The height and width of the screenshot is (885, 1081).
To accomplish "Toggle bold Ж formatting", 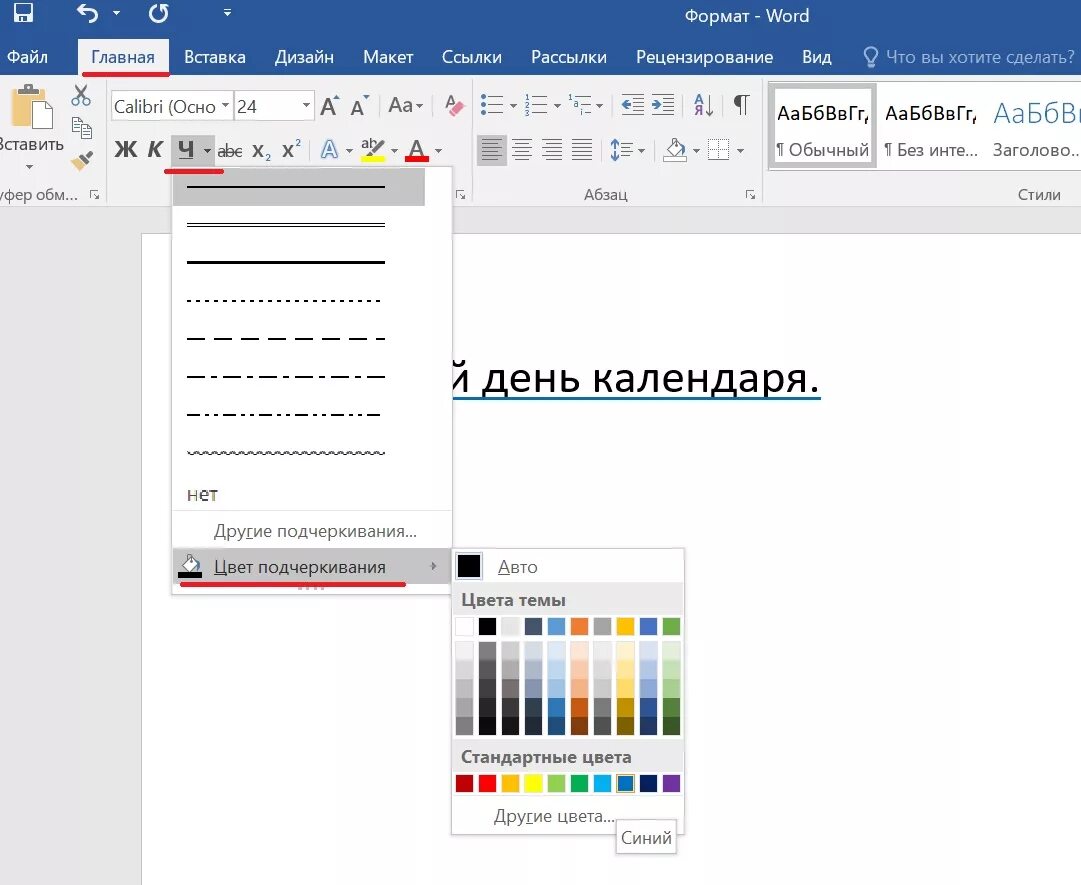I will tap(125, 150).
